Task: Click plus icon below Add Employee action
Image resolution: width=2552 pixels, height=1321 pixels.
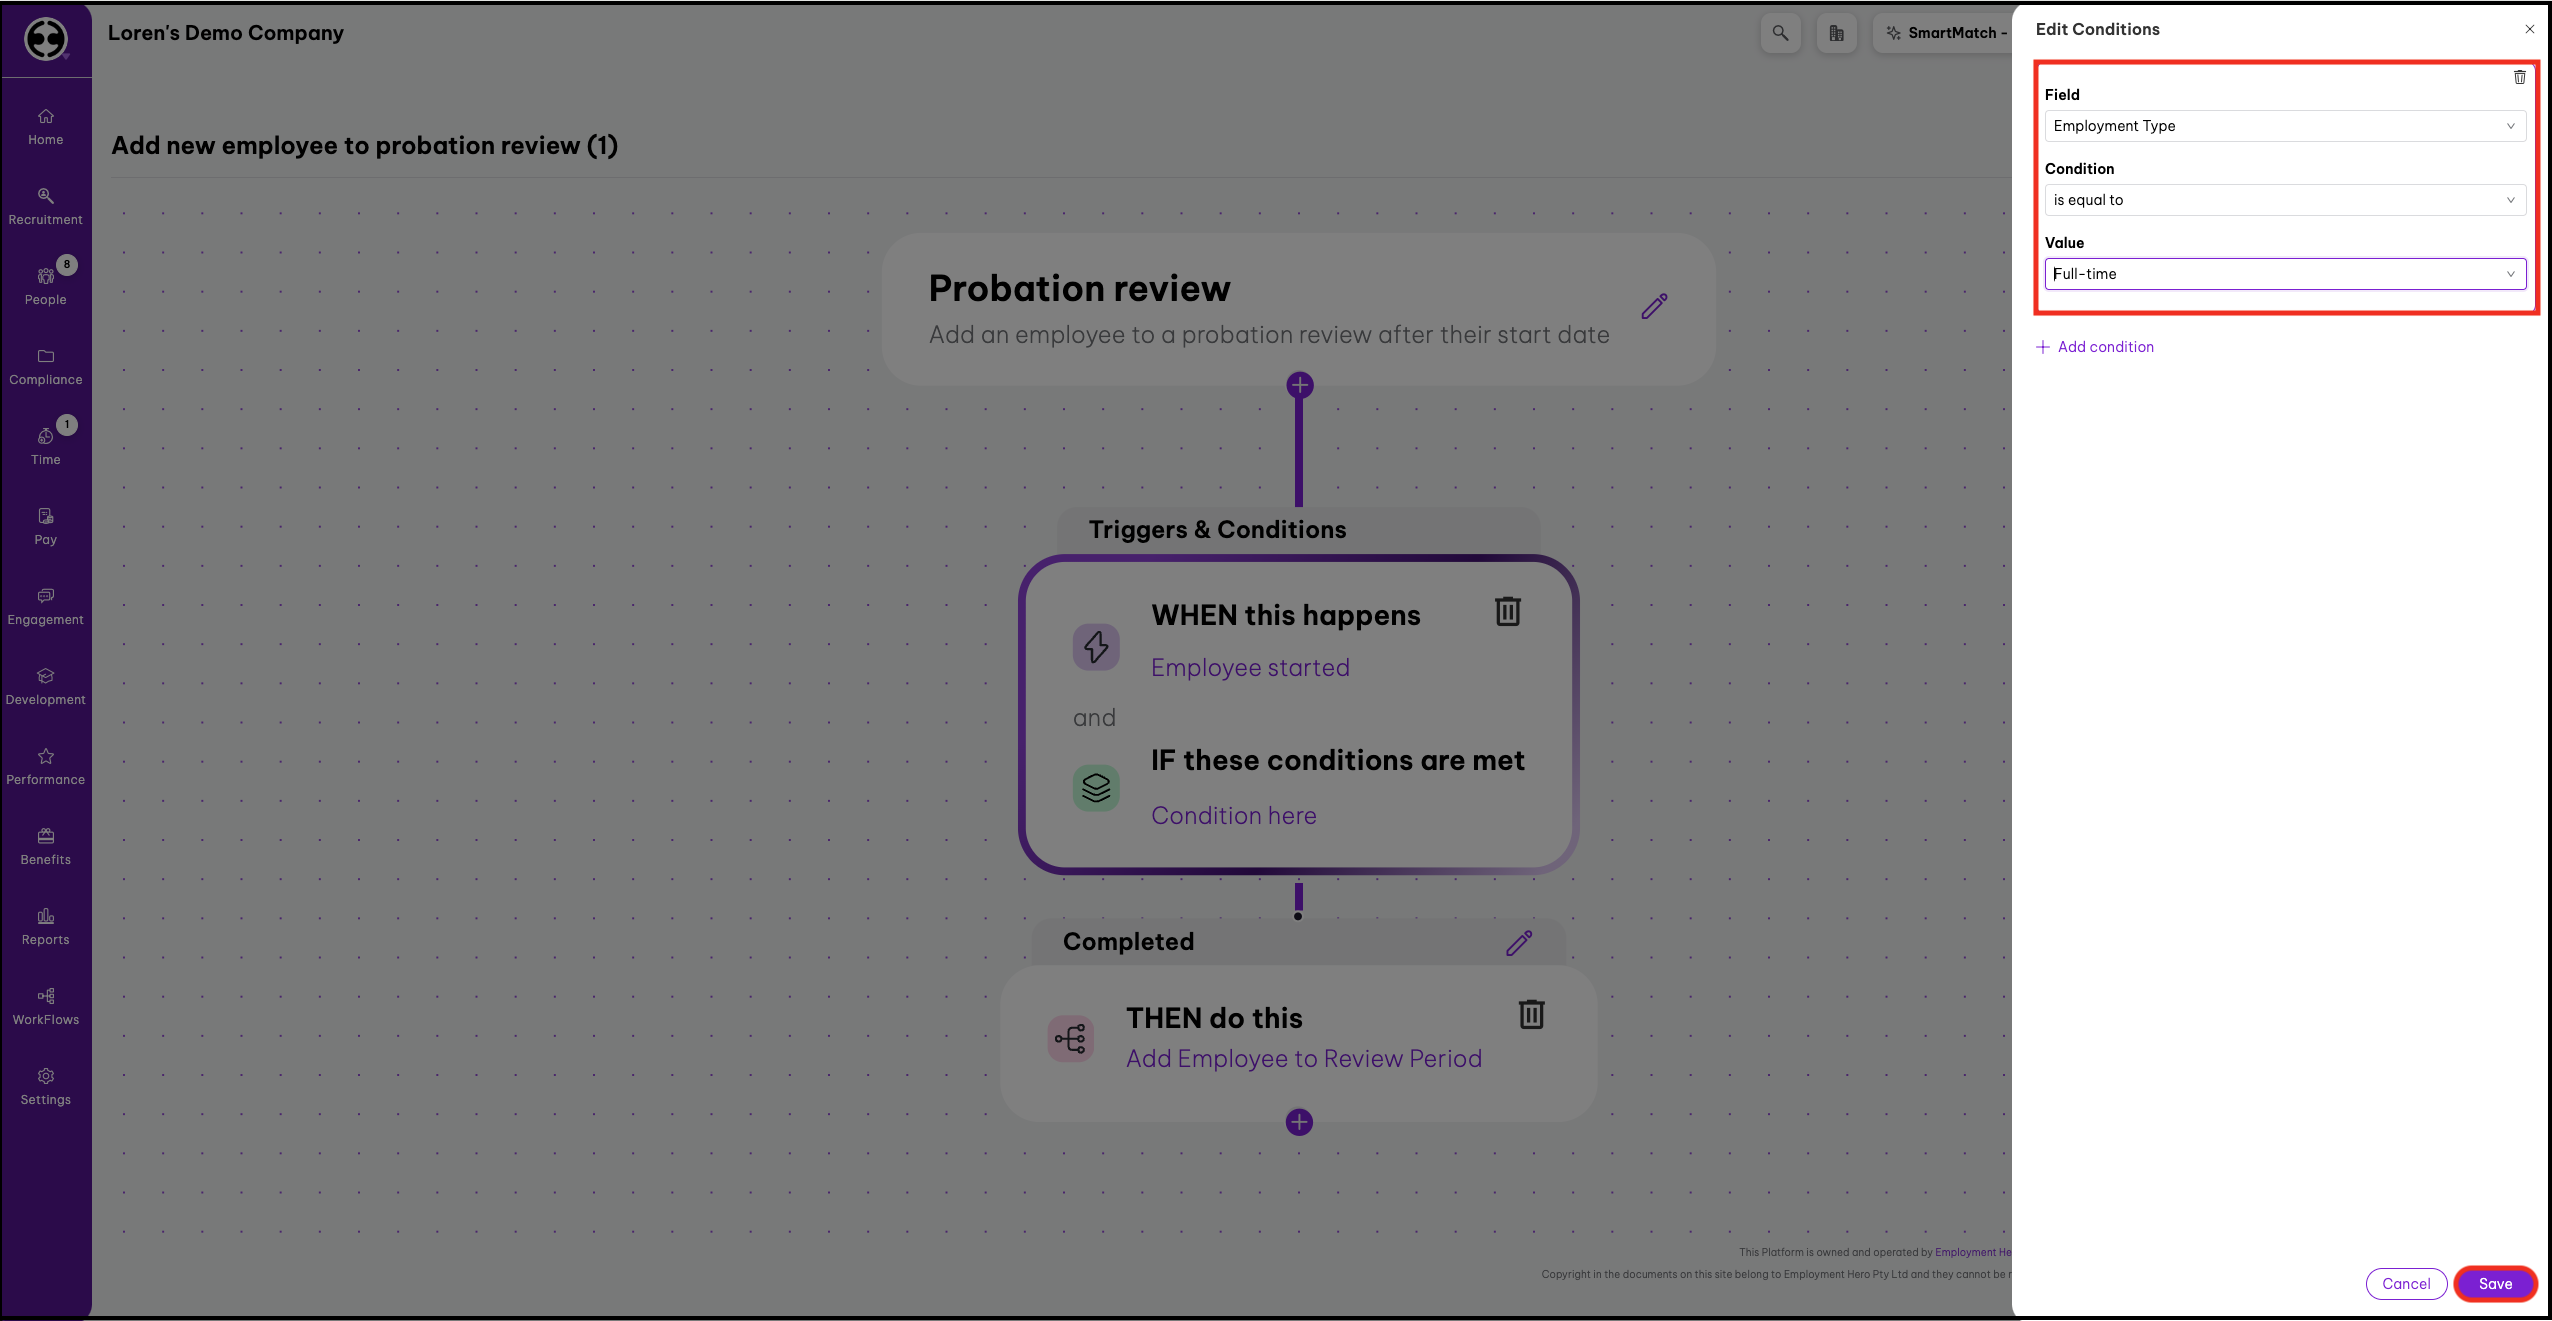Action: 1299,1122
